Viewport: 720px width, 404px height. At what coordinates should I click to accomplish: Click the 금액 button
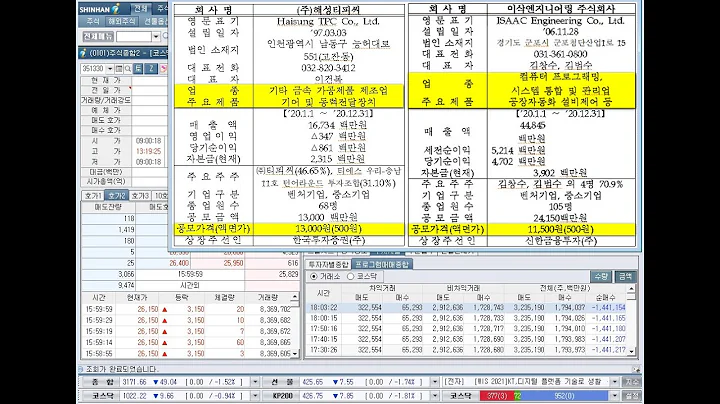click(x=625, y=276)
